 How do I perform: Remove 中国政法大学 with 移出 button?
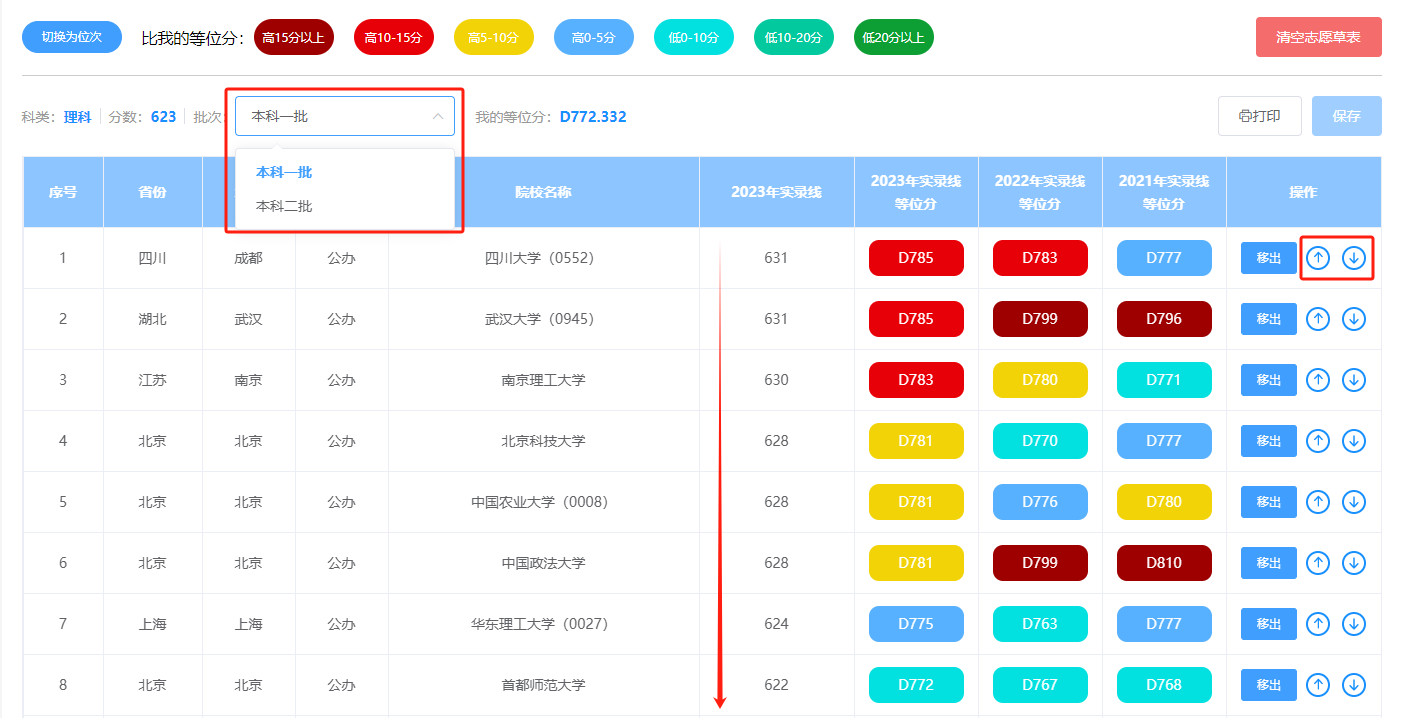pos(1269,563)
